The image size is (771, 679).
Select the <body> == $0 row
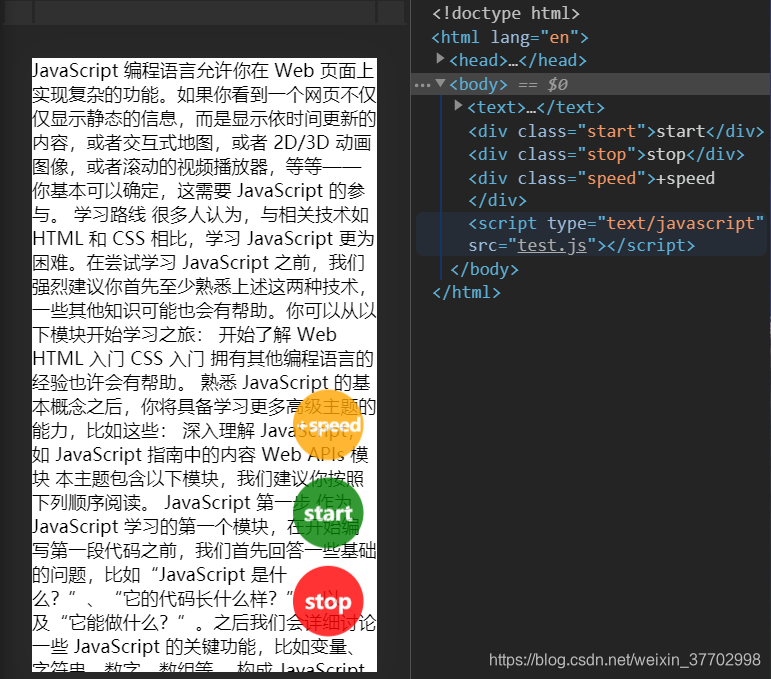coord(591,84)
